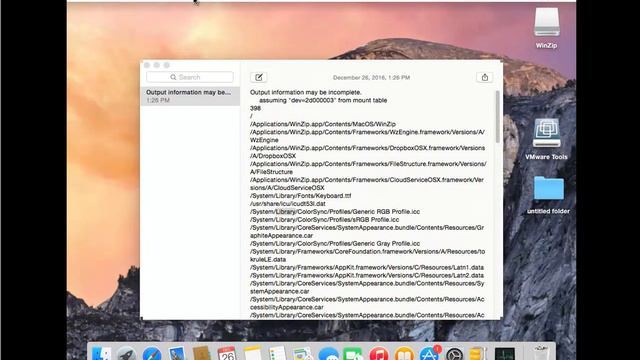640x360 pixels.
Task: Select the untitled folder on desktop
Action: click(x=548, y=195)
